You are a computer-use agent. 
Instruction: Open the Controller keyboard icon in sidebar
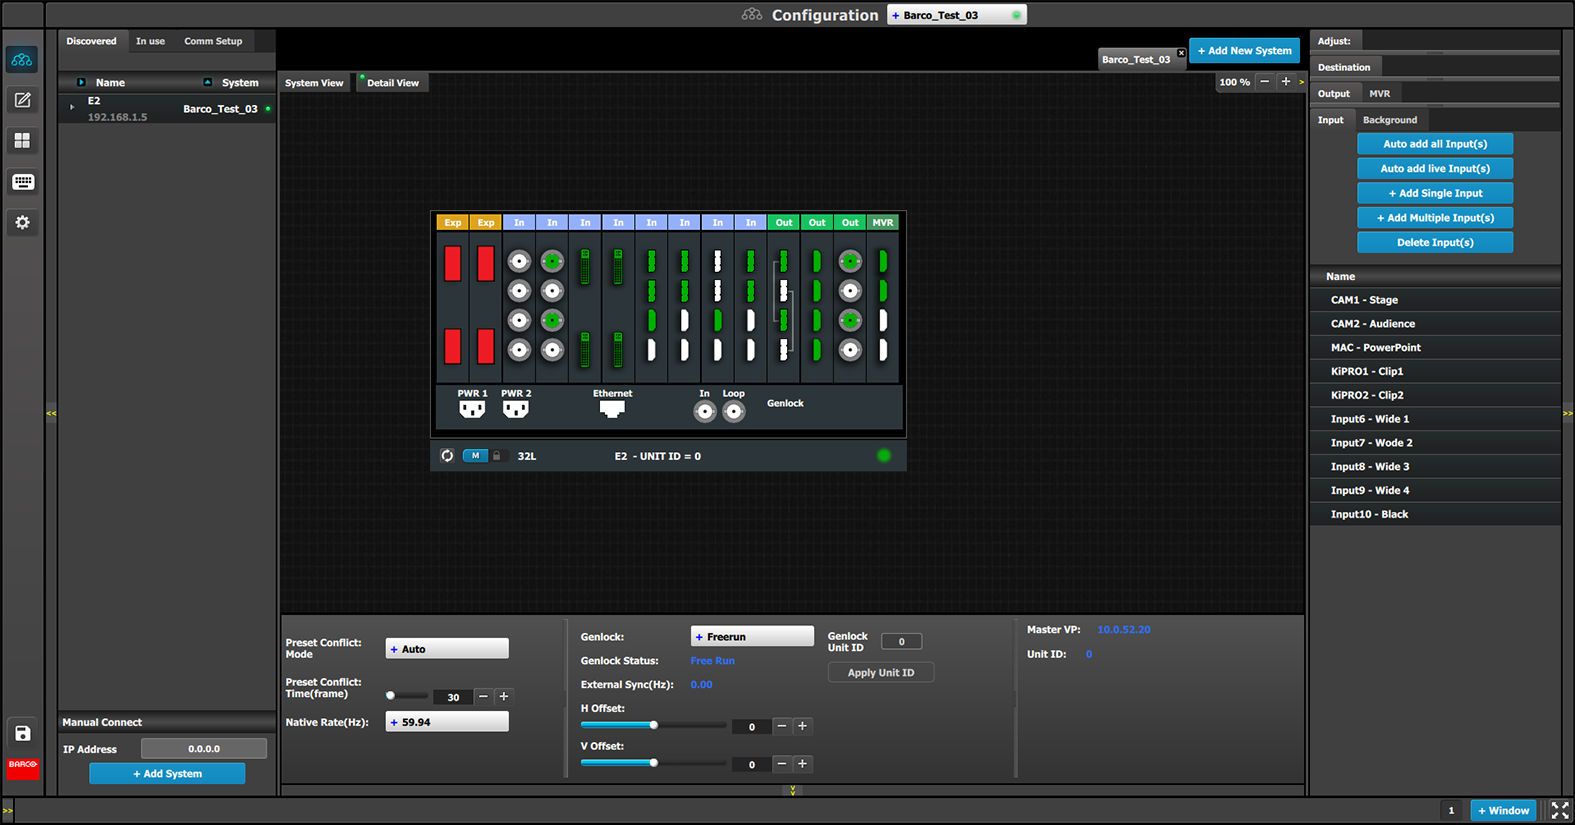coord(22,182)
